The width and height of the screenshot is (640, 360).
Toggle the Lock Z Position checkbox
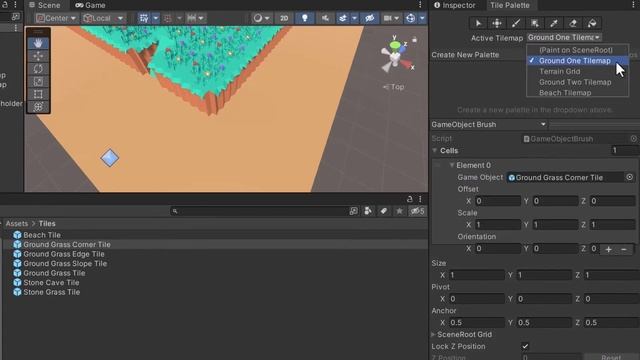[x=525, y=346]
